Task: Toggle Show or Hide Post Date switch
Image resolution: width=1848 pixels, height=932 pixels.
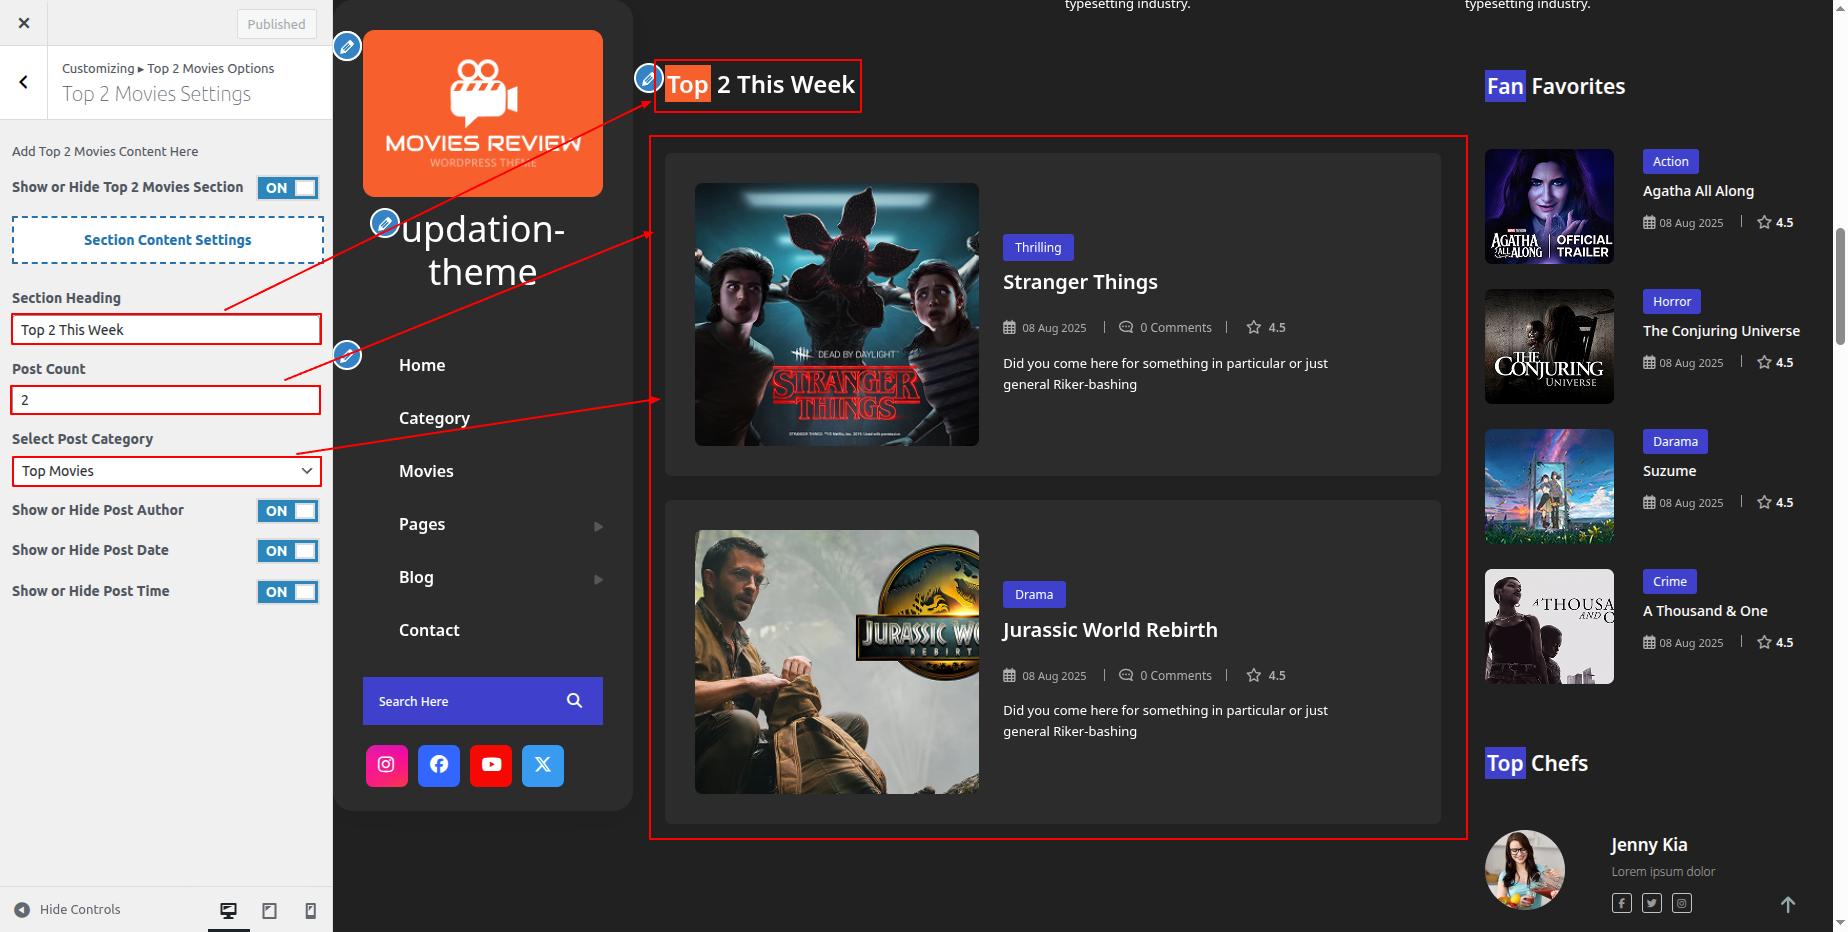Action: [x=288, y=551]
